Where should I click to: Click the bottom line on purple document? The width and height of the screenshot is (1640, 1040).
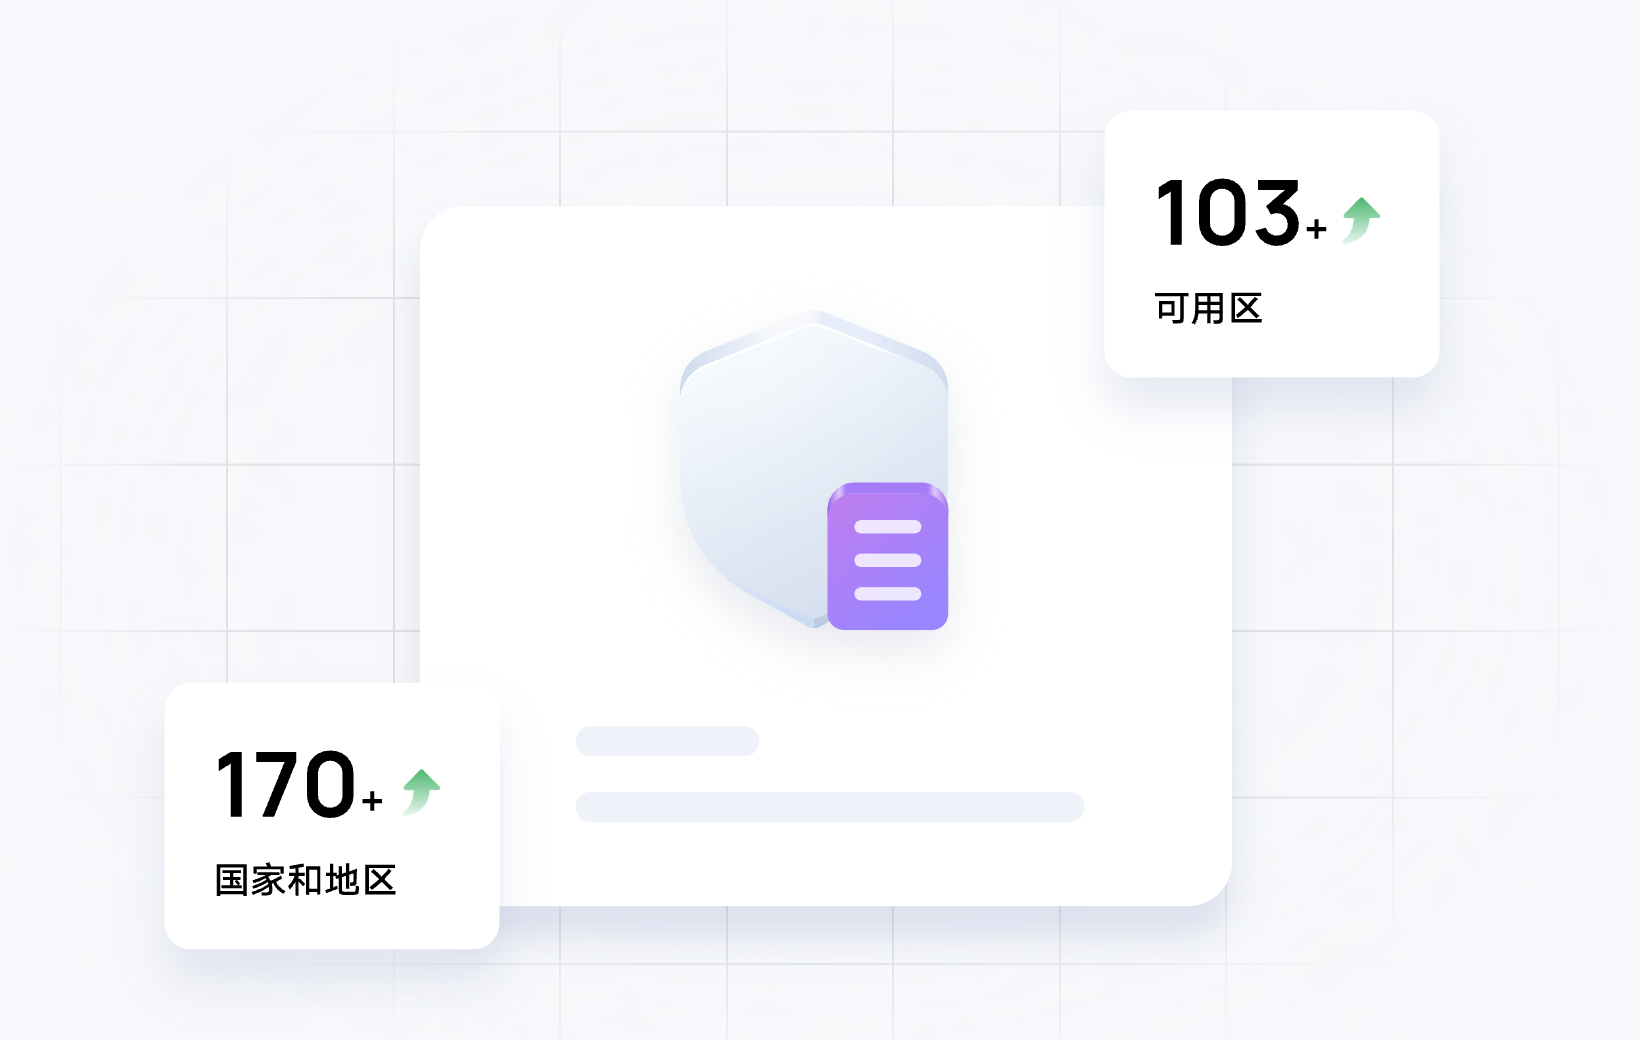(888, 594)
